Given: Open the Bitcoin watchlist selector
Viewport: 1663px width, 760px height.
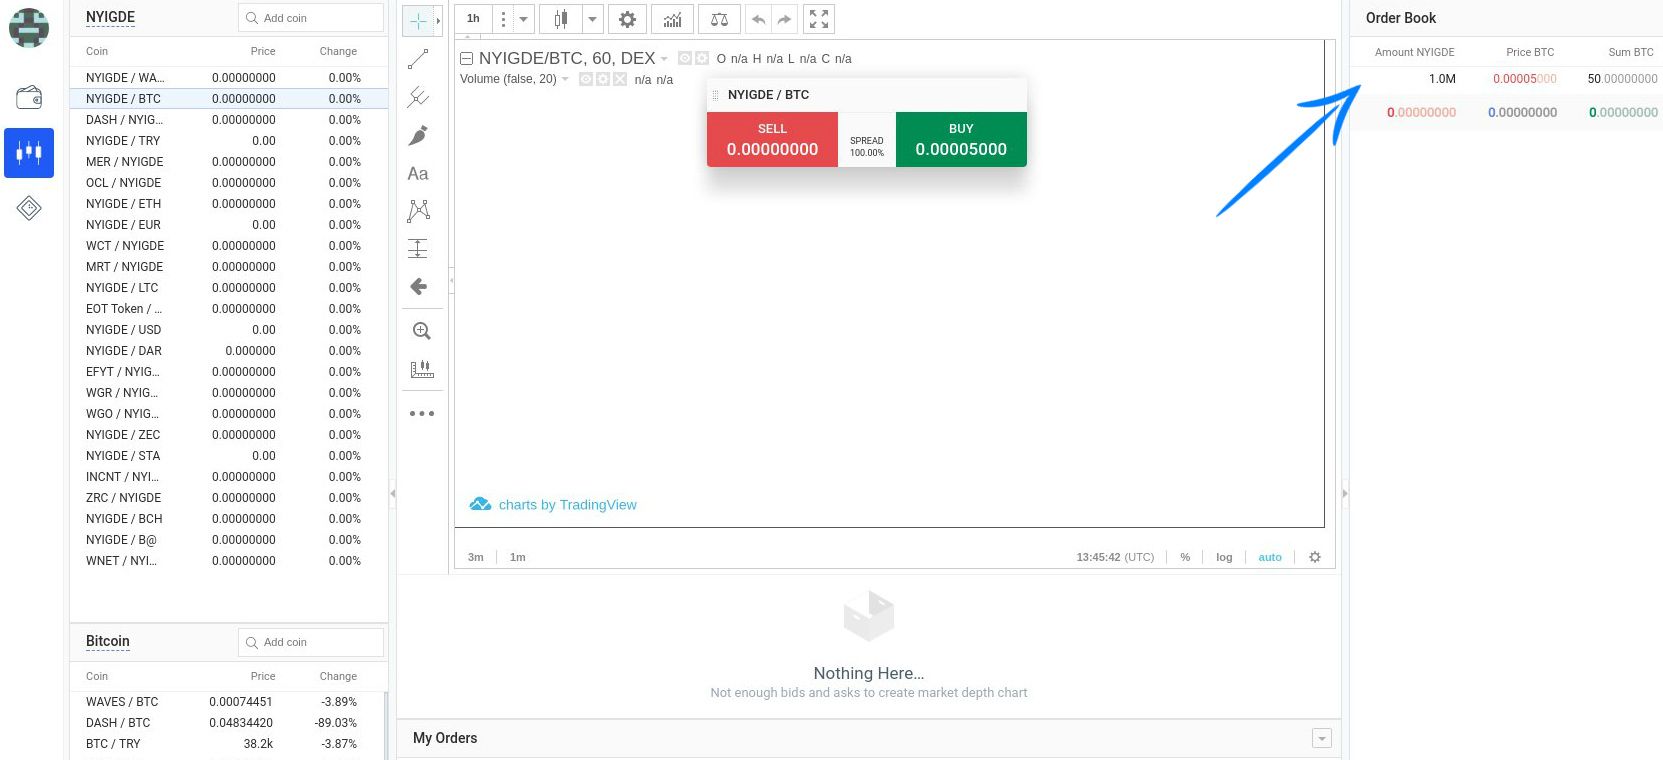Looking at the screenshot, I should pos(108,641).
